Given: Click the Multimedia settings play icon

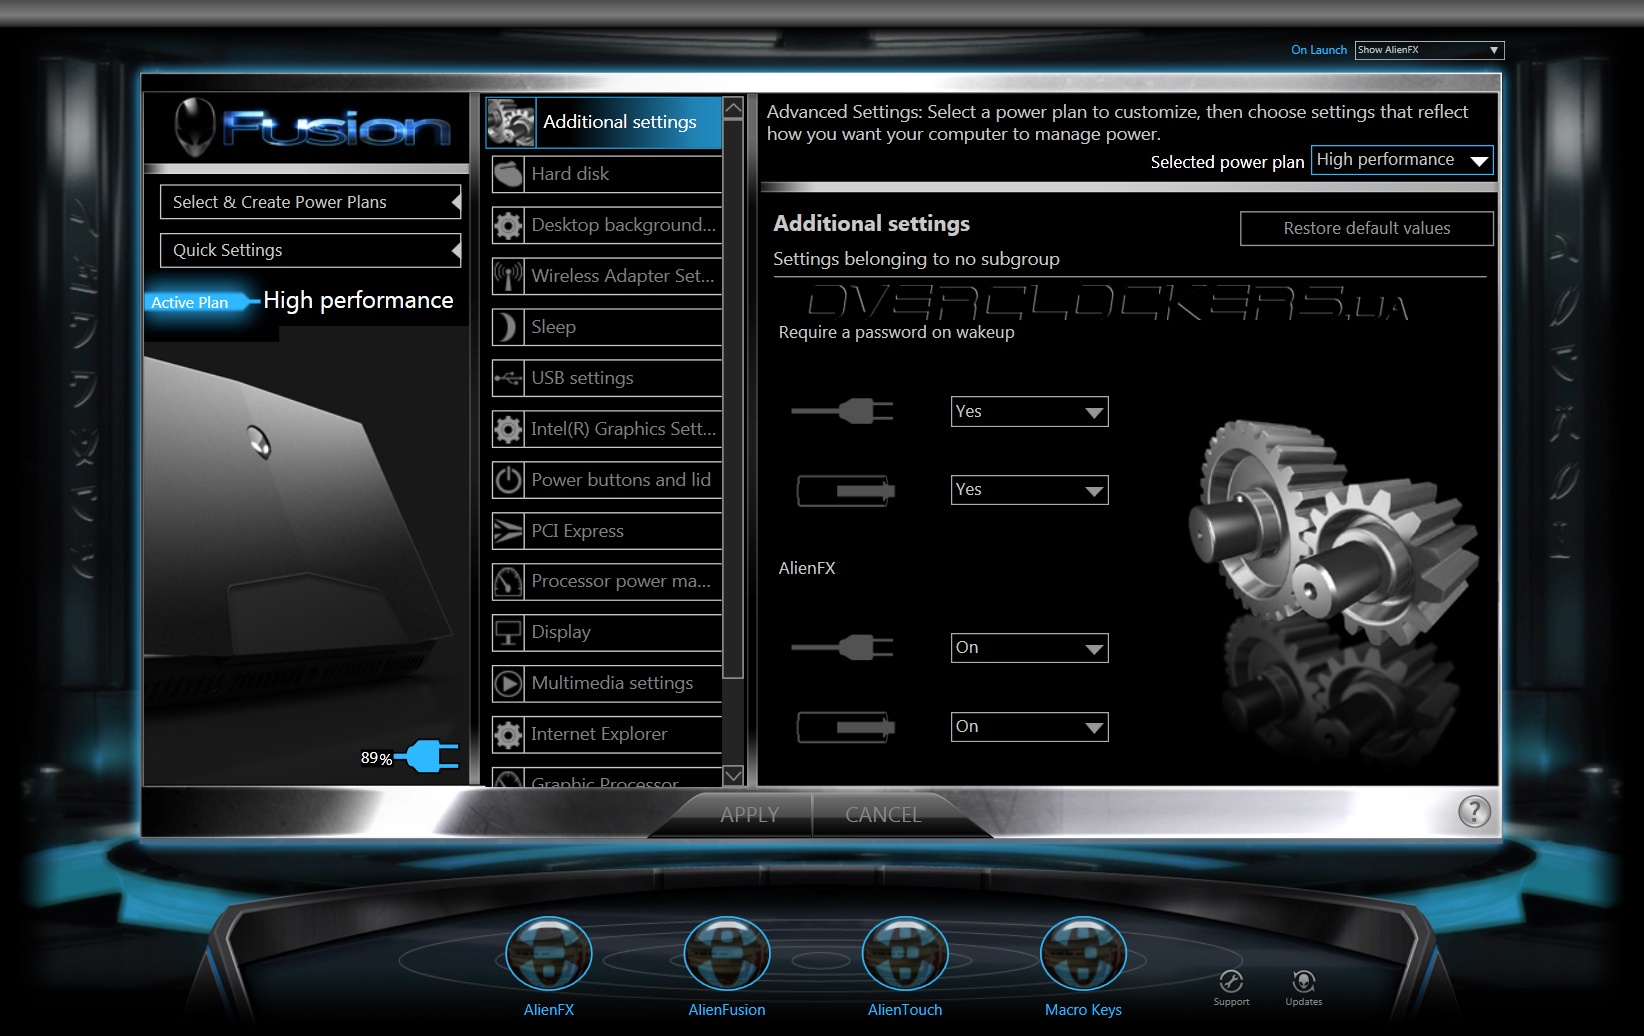Looking at the screenshot, I should (508, 683).
